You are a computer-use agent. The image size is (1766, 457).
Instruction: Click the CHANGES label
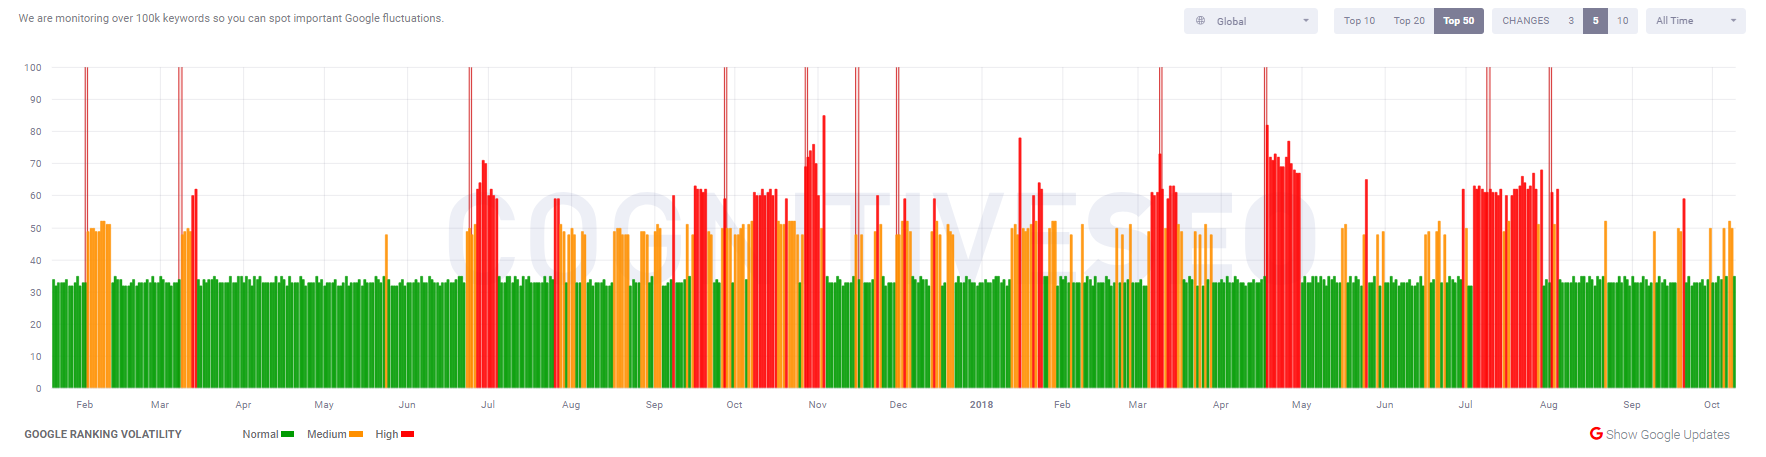click(1525, 21)
